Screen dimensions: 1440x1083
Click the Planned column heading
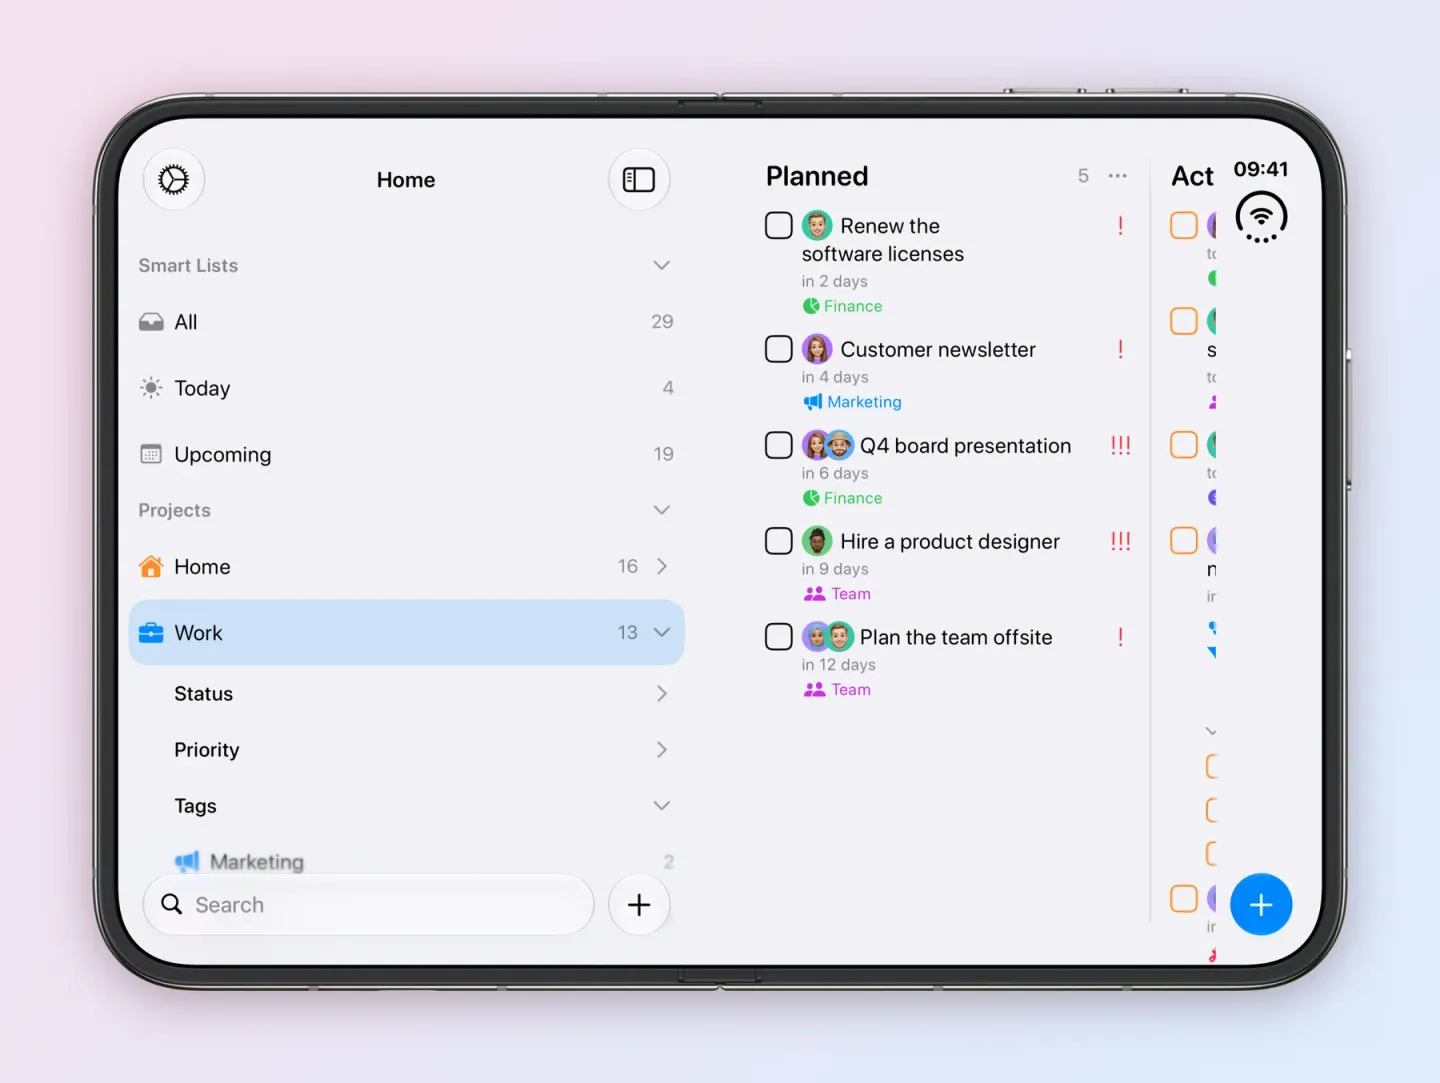click(817, 177)
